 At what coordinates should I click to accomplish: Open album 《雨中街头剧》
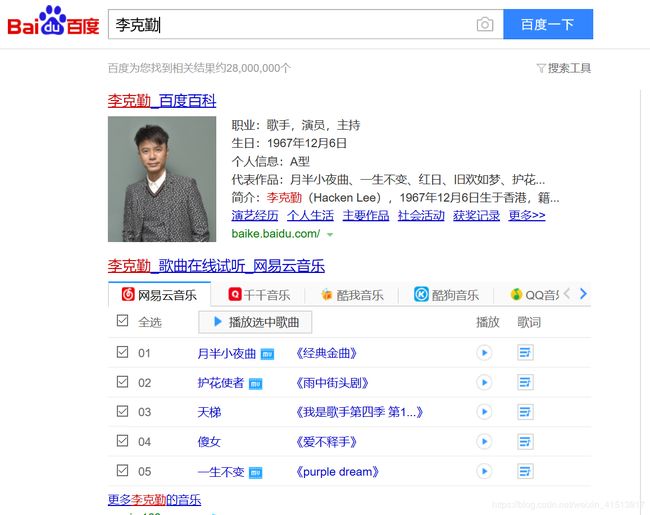(x=332, y=383)
